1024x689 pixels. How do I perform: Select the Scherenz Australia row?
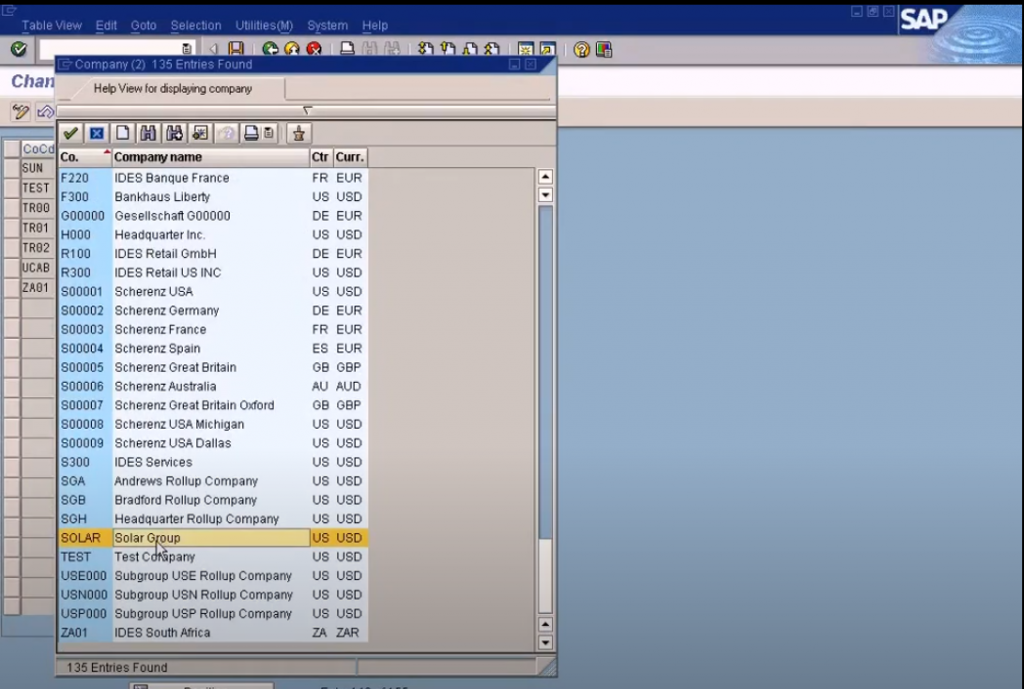coord(214,387)
